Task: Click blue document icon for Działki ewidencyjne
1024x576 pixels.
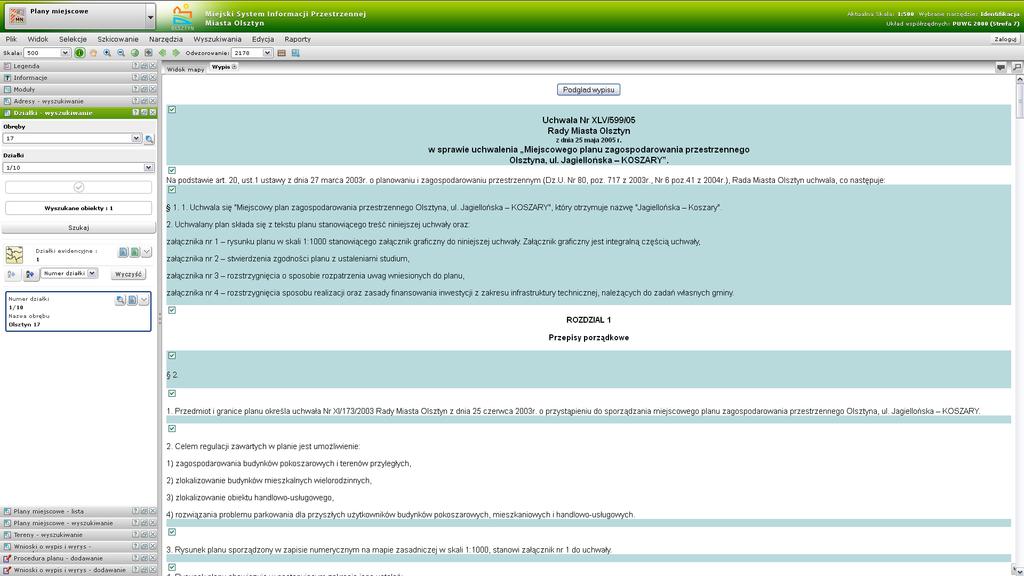Action: (123, 252)
